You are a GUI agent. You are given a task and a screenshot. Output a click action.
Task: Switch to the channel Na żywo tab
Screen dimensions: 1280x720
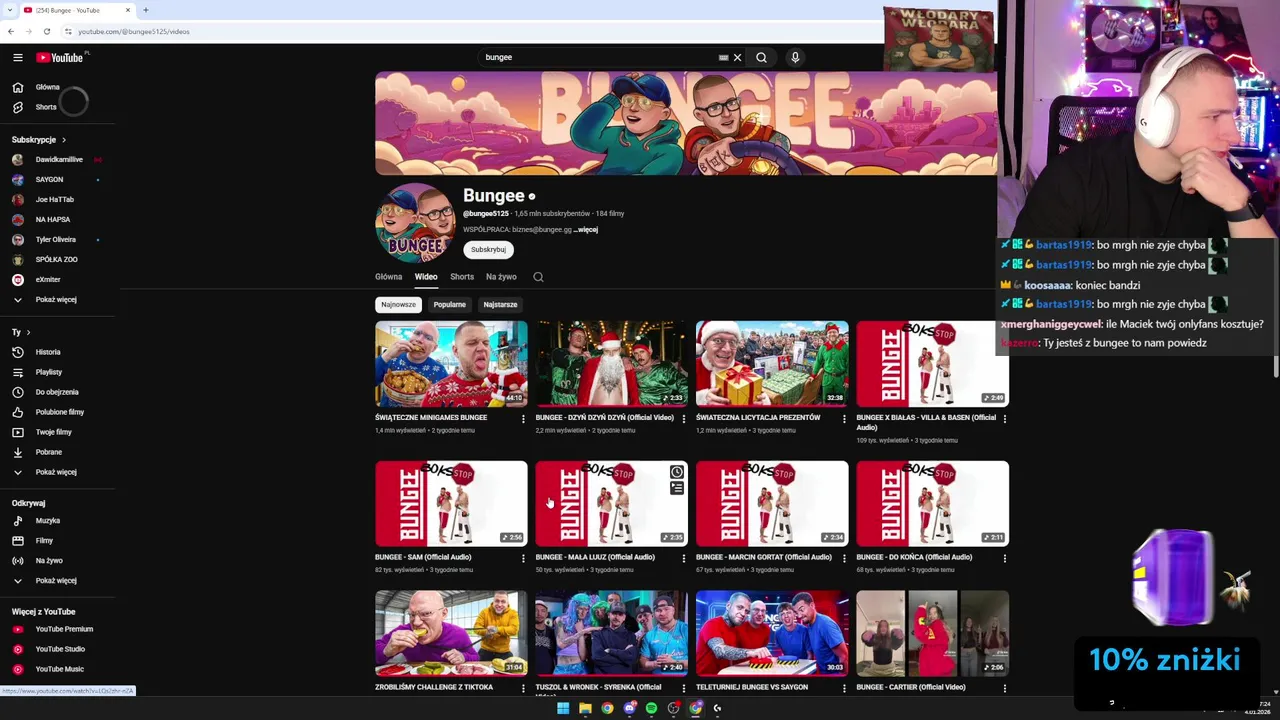pyautogui.click(x=501, y=277)
